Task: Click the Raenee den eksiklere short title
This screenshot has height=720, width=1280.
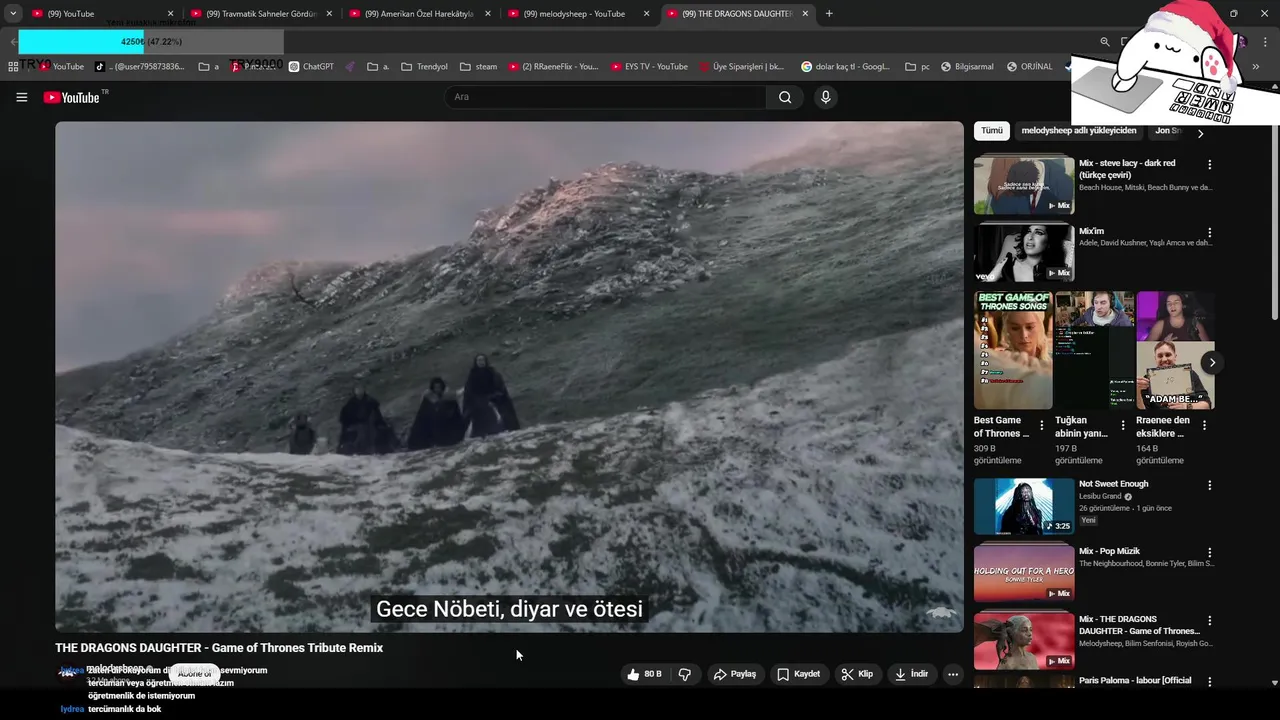Action: click(1163, 427)
